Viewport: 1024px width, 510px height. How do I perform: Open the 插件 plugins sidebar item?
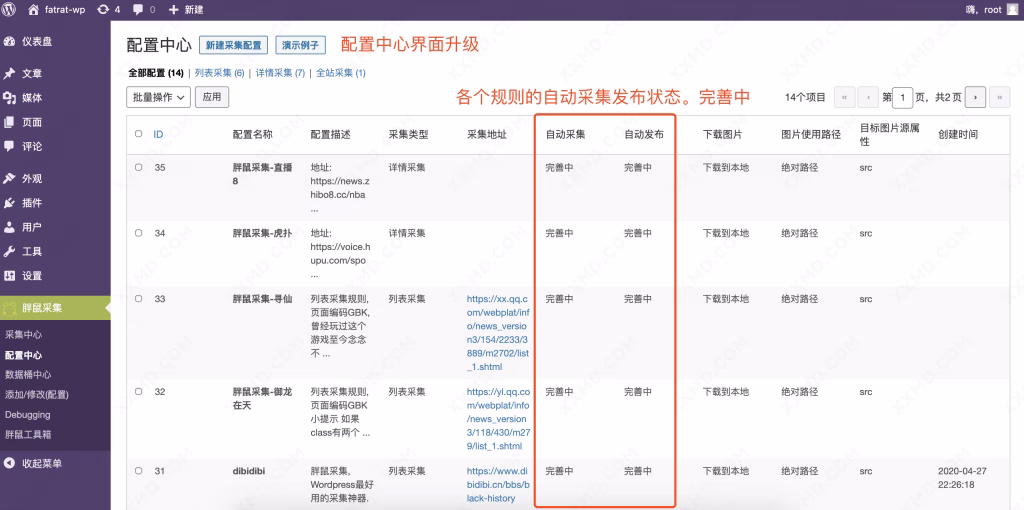[x=31, y=203]
